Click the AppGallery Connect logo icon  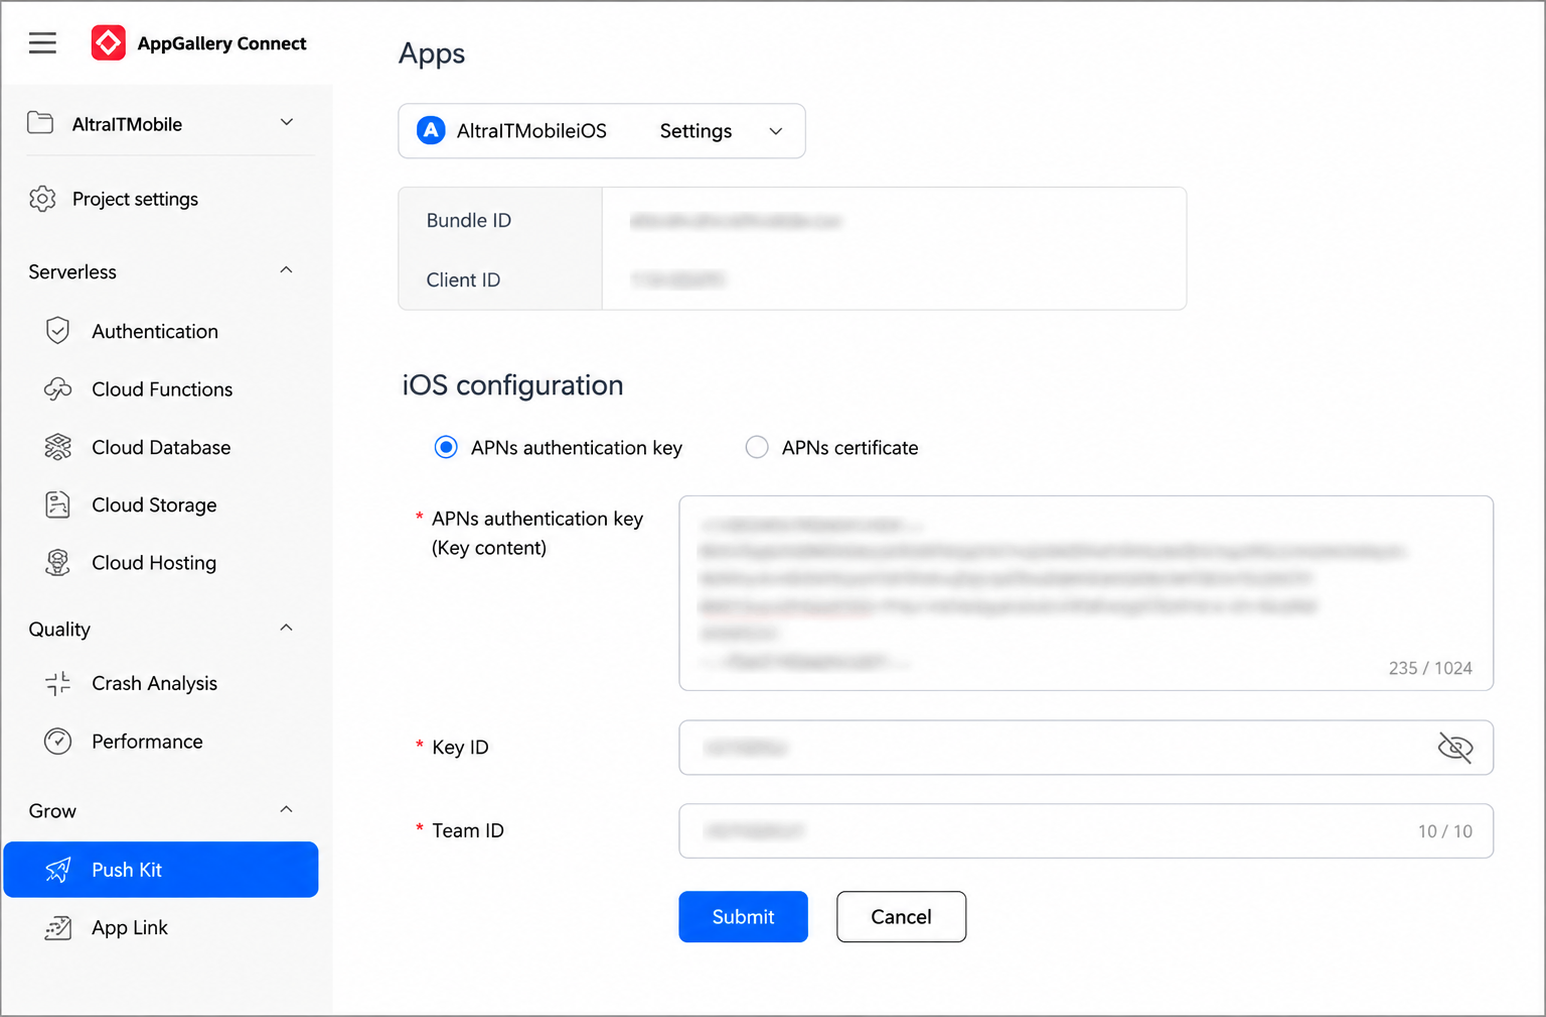pyautogui.click(x=108, y=43)
